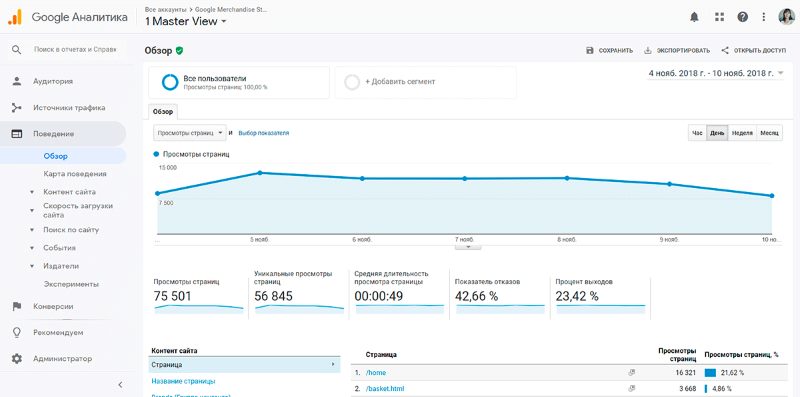Select the День time granularity
The height and width of the screenshot is (397, 800).
(x=717, y=133)
